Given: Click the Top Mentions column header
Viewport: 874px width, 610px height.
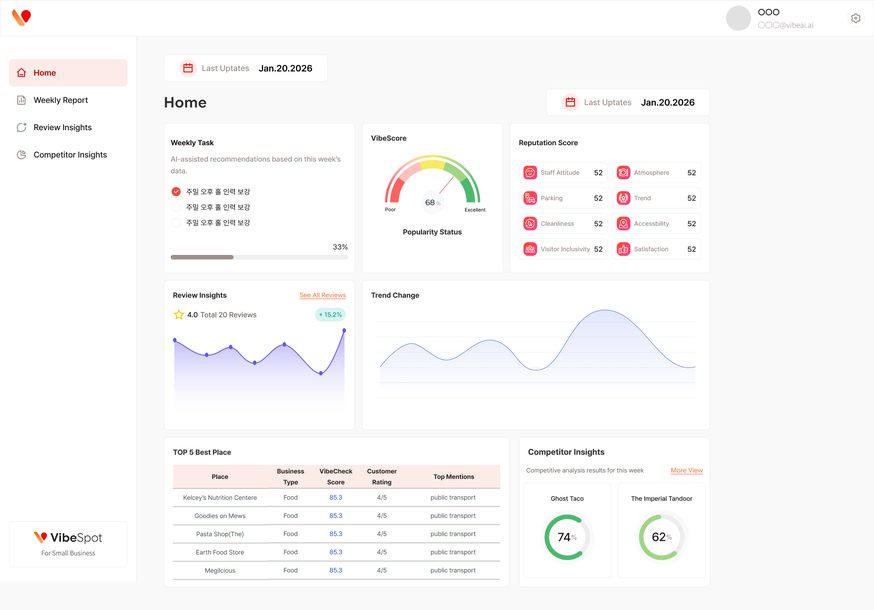Looking at the screenshot, I should click(454, 477).
